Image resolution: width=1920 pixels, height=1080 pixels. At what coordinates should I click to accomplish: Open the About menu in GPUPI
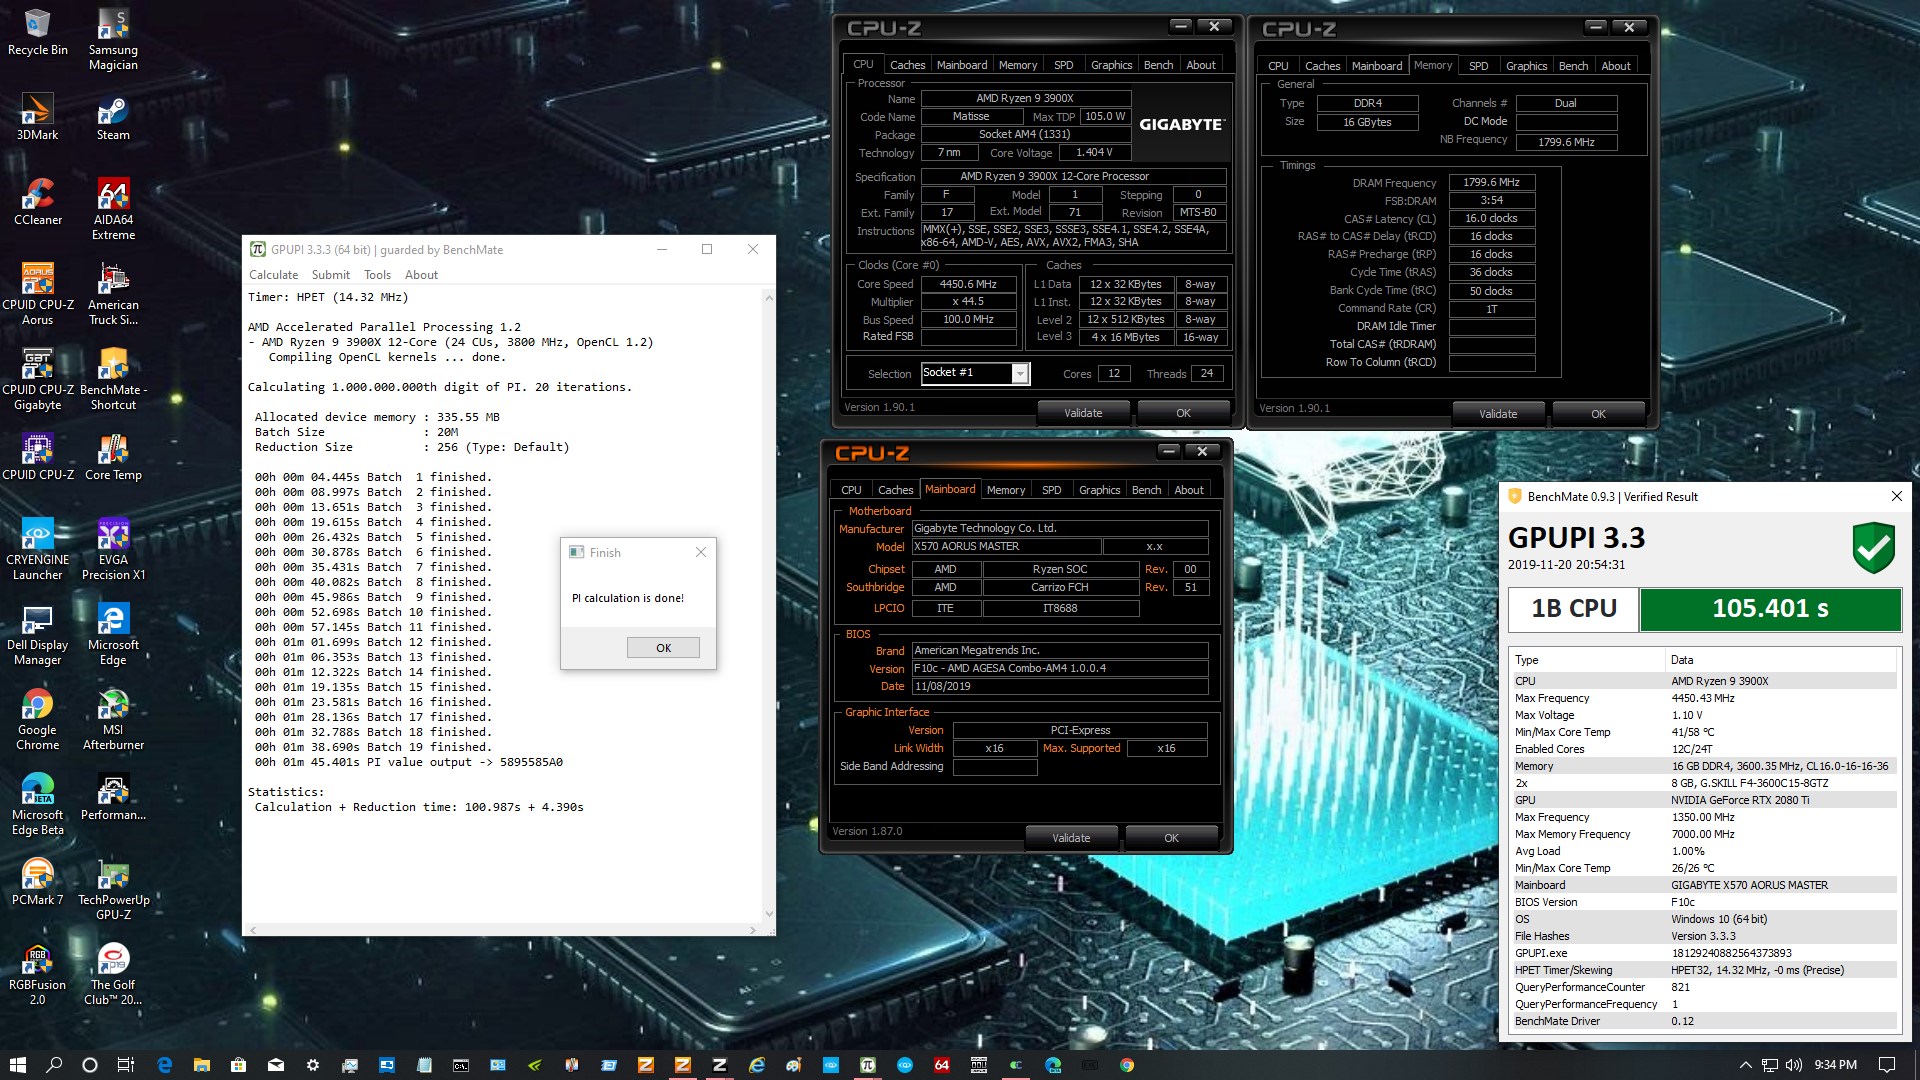421,275
